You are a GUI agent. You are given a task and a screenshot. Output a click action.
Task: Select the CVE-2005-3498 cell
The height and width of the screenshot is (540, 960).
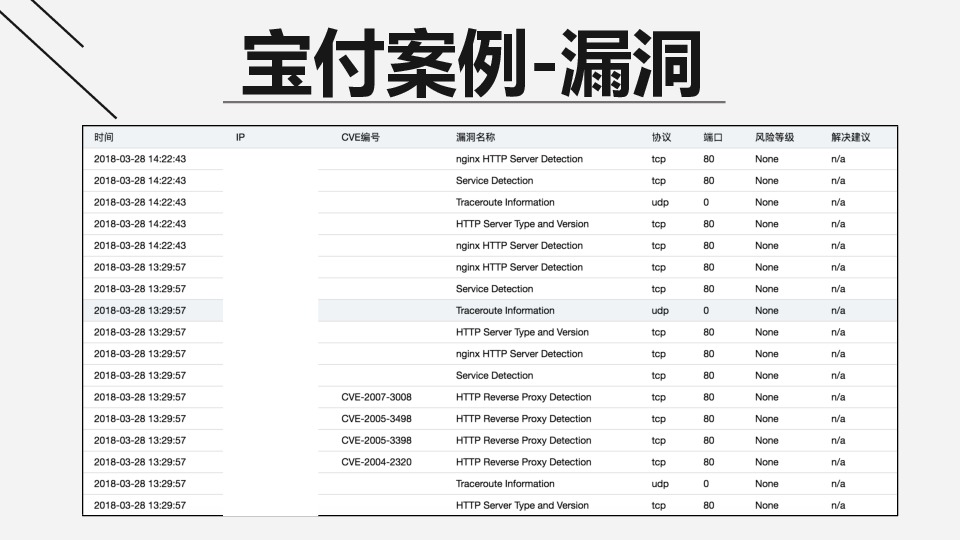(x=377, y=419)
